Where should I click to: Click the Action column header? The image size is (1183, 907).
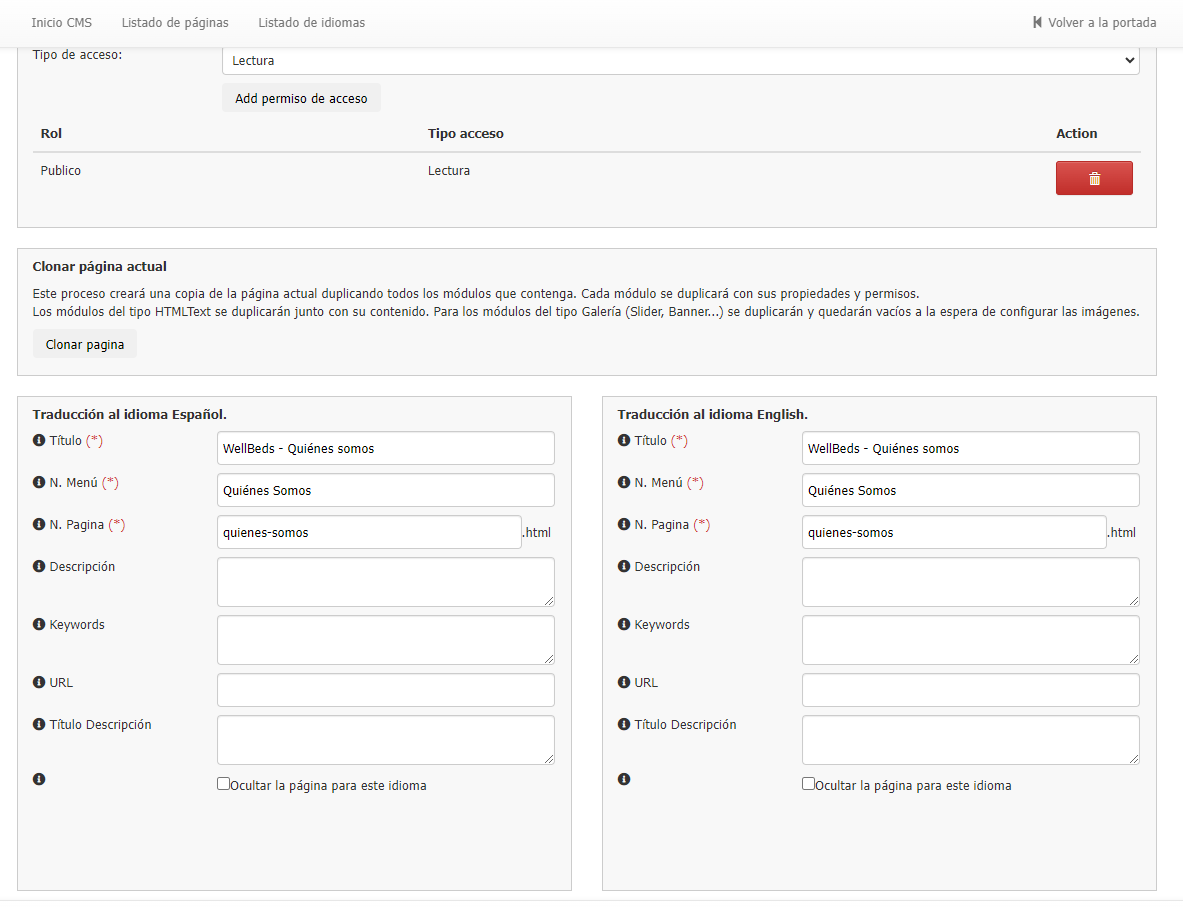coord(1077,134)
